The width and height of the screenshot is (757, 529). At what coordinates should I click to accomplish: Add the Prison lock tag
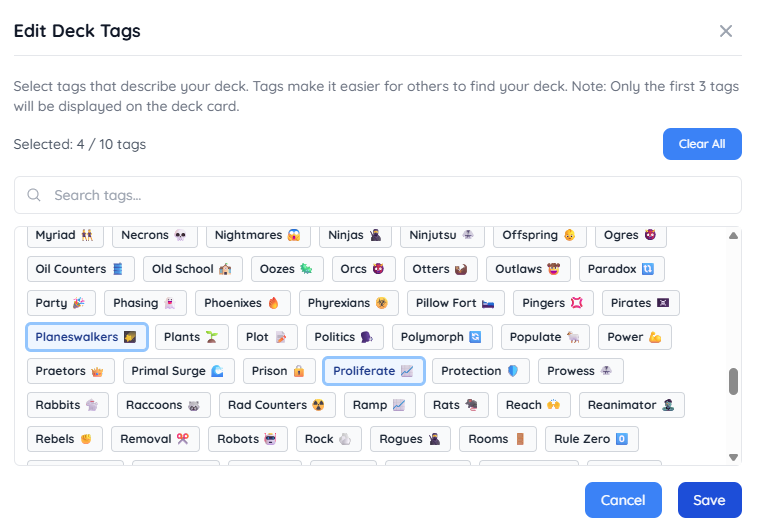coord(279,371)
